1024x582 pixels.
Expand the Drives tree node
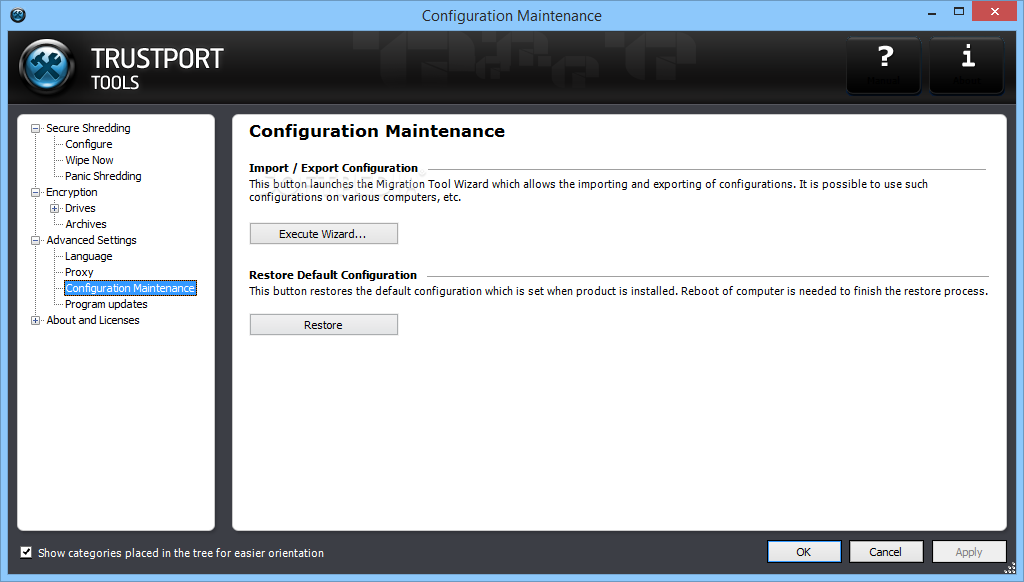coord(55,208)
